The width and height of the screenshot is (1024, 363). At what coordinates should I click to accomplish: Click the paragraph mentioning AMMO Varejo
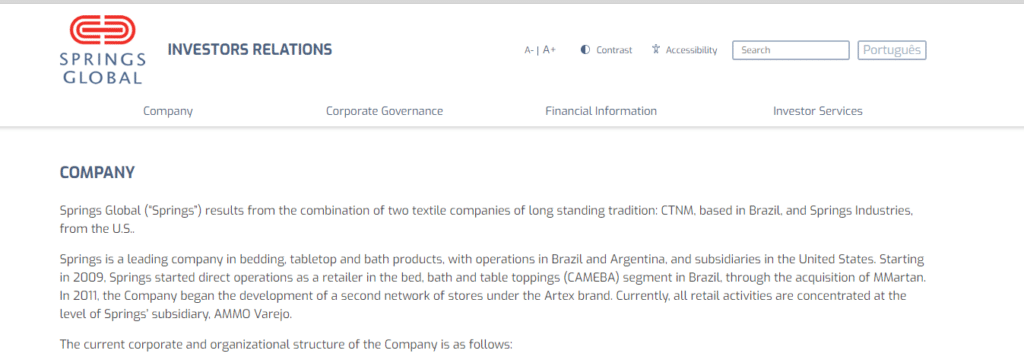[492, 287]
